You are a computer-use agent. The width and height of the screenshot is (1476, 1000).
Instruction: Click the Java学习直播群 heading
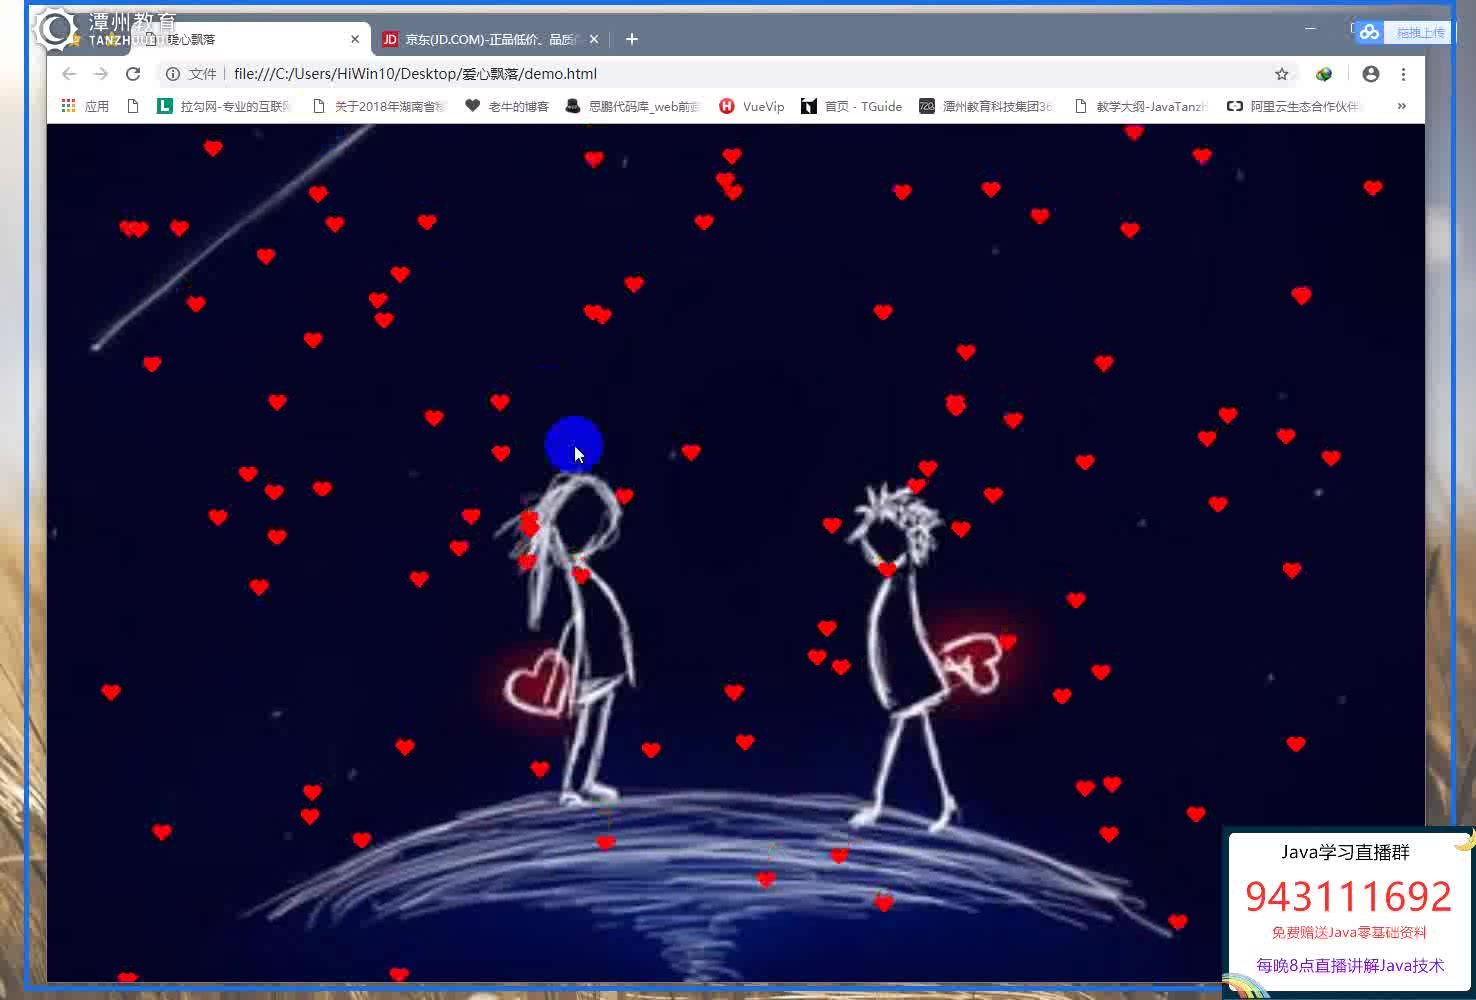pyautogui.click(x=1345, y=852)
